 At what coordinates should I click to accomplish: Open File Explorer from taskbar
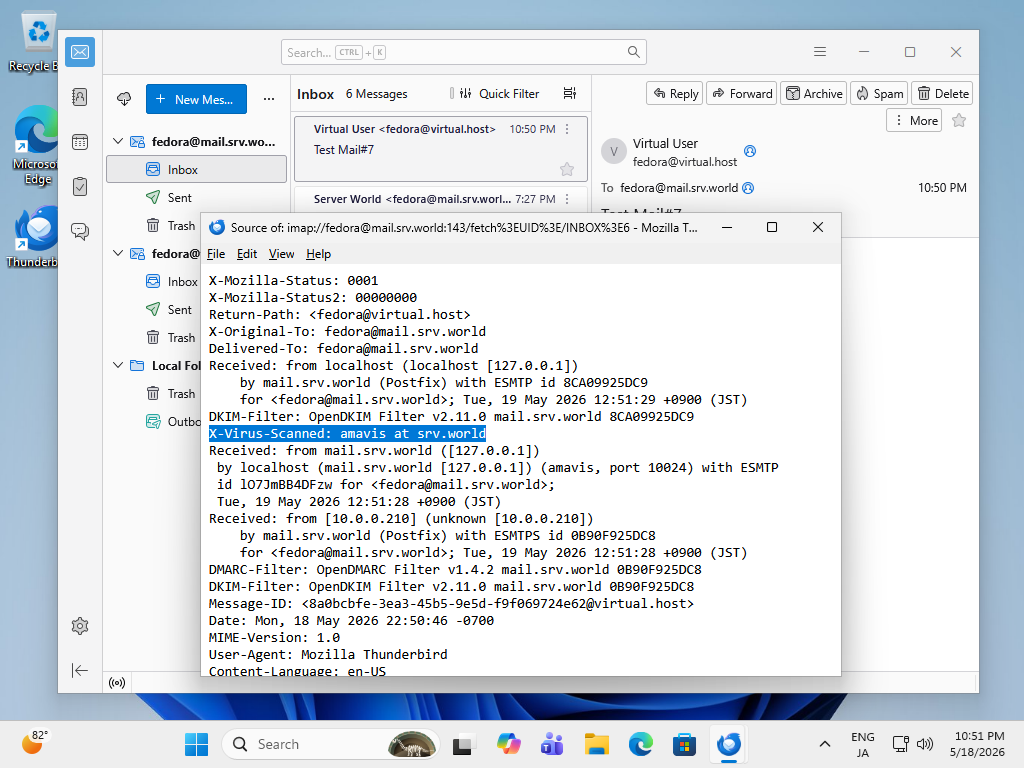click(x=596, y=744)
